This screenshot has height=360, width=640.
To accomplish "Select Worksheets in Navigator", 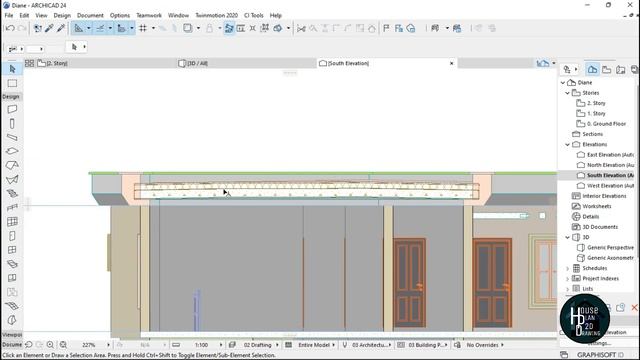I will tap(597, 206).
